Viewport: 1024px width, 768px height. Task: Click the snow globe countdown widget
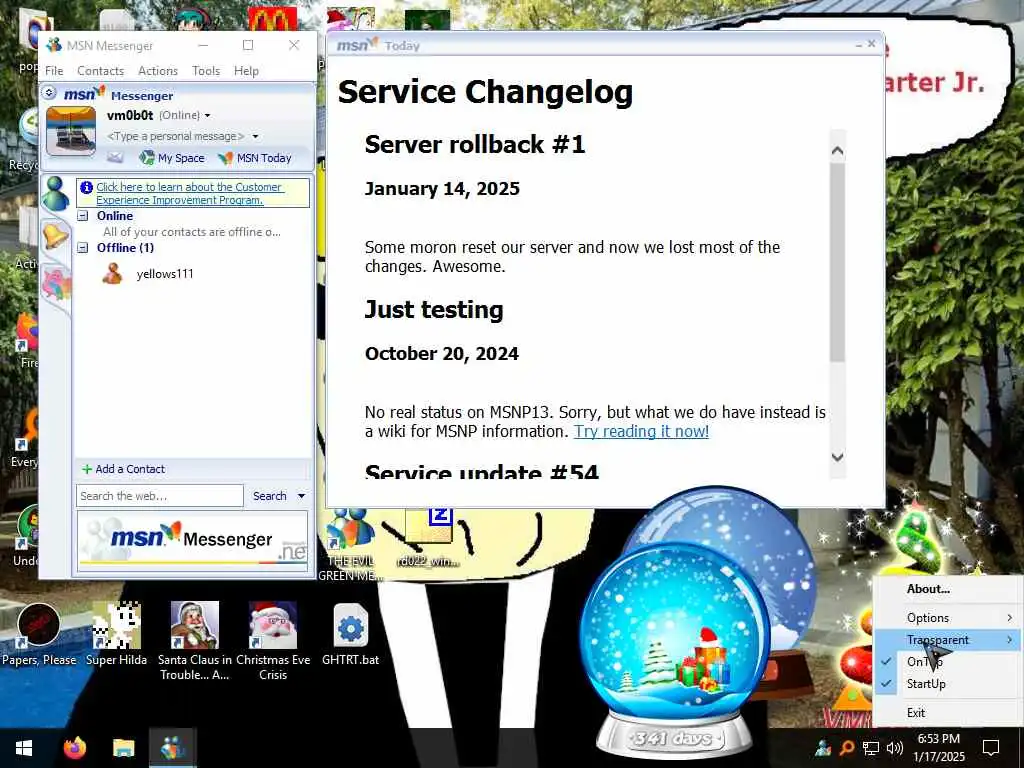pyautogui.click(x=674, y=650)
